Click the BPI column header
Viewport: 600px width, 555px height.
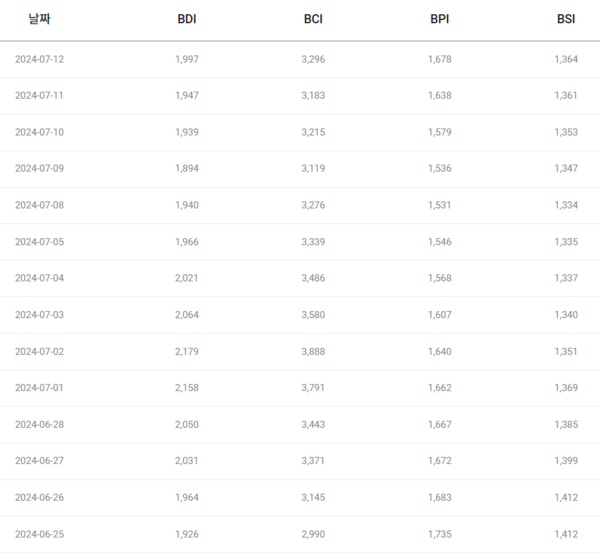click(x=439, y=19)
